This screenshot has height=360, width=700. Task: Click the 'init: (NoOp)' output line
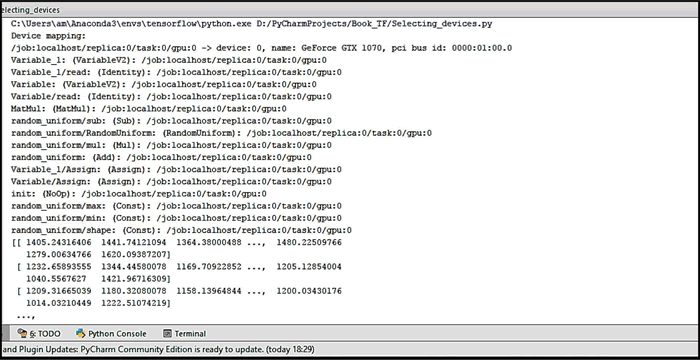point(139,193)
